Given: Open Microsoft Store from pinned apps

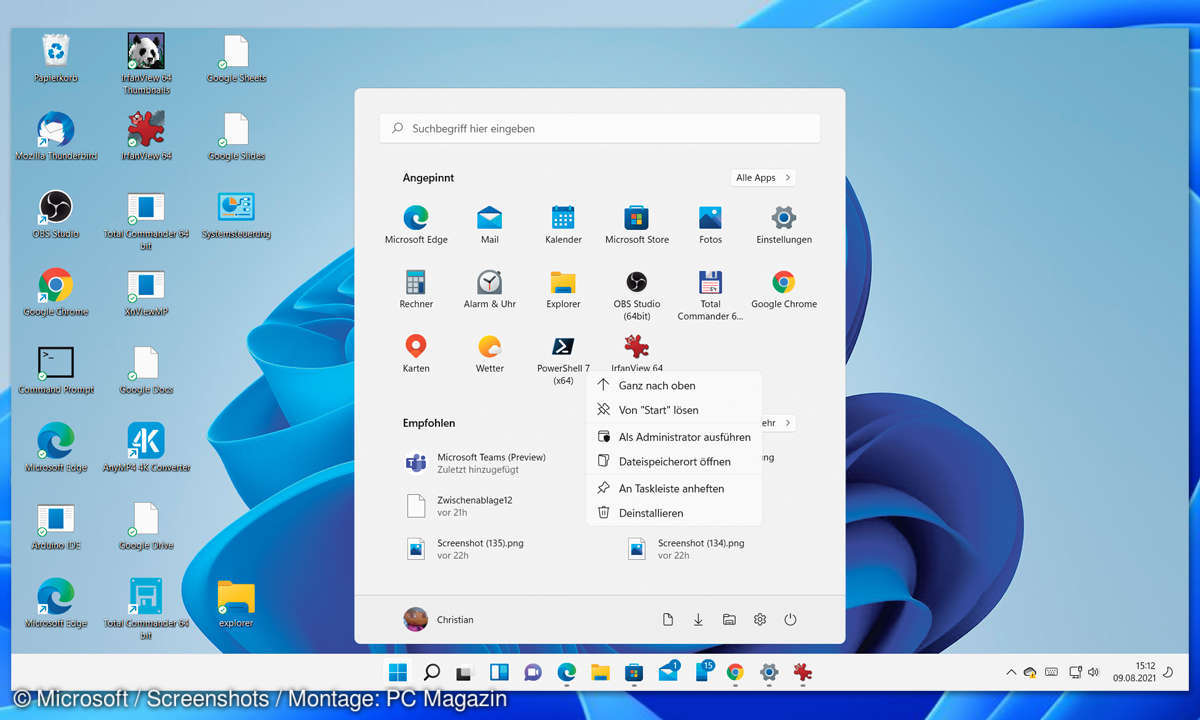Looking at the screenshot, I should [637, 225].
